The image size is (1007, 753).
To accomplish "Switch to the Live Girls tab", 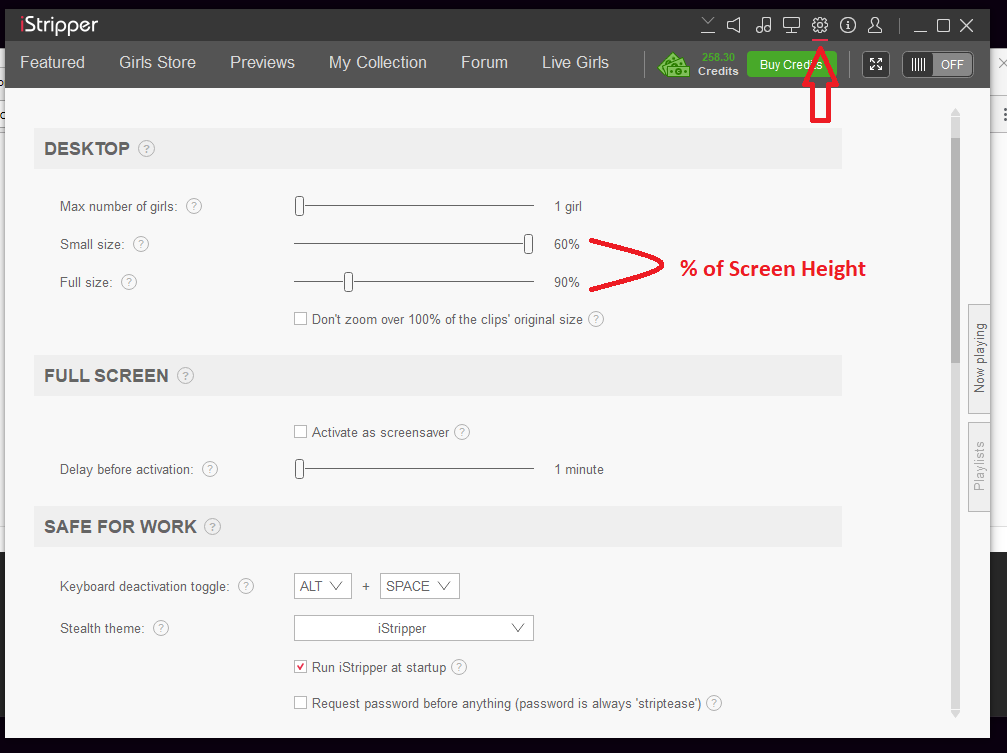I will point(575,62).
